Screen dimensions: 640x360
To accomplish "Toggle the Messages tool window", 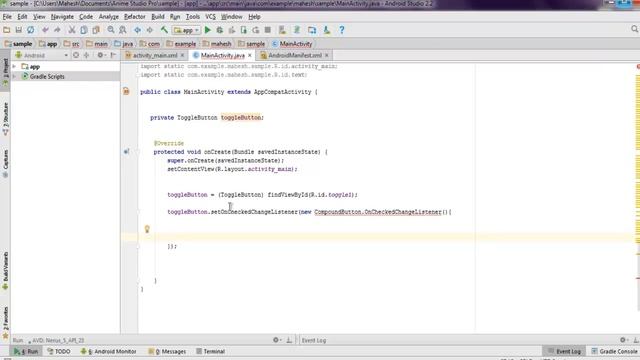I will click(167, 351).
